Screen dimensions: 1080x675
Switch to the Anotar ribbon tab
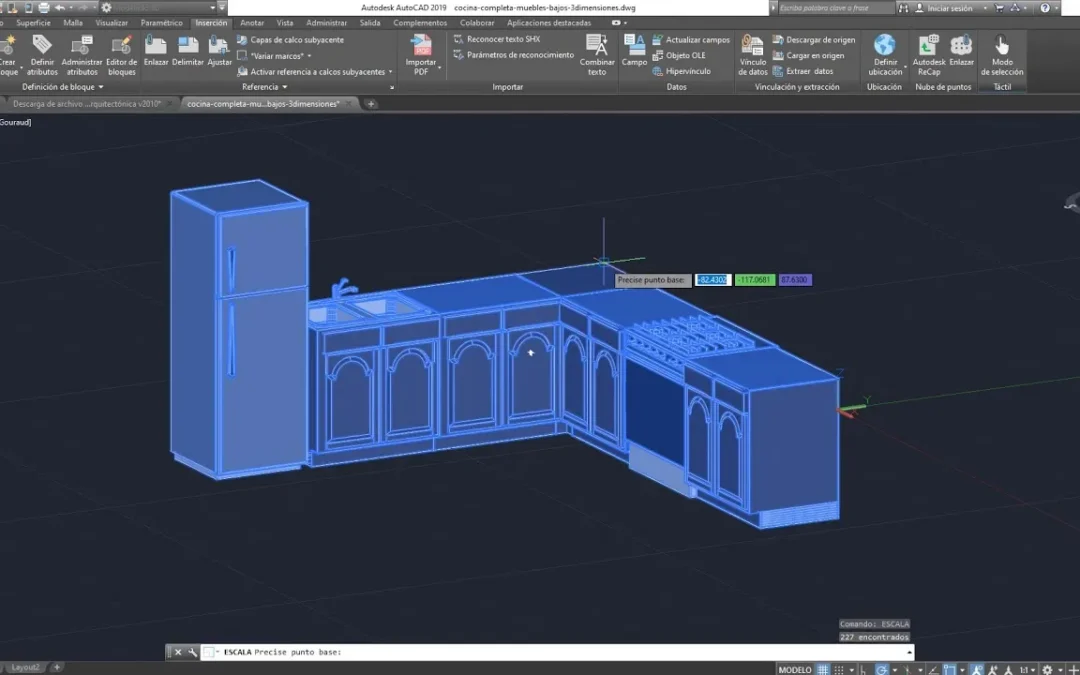tap(252, 22)
